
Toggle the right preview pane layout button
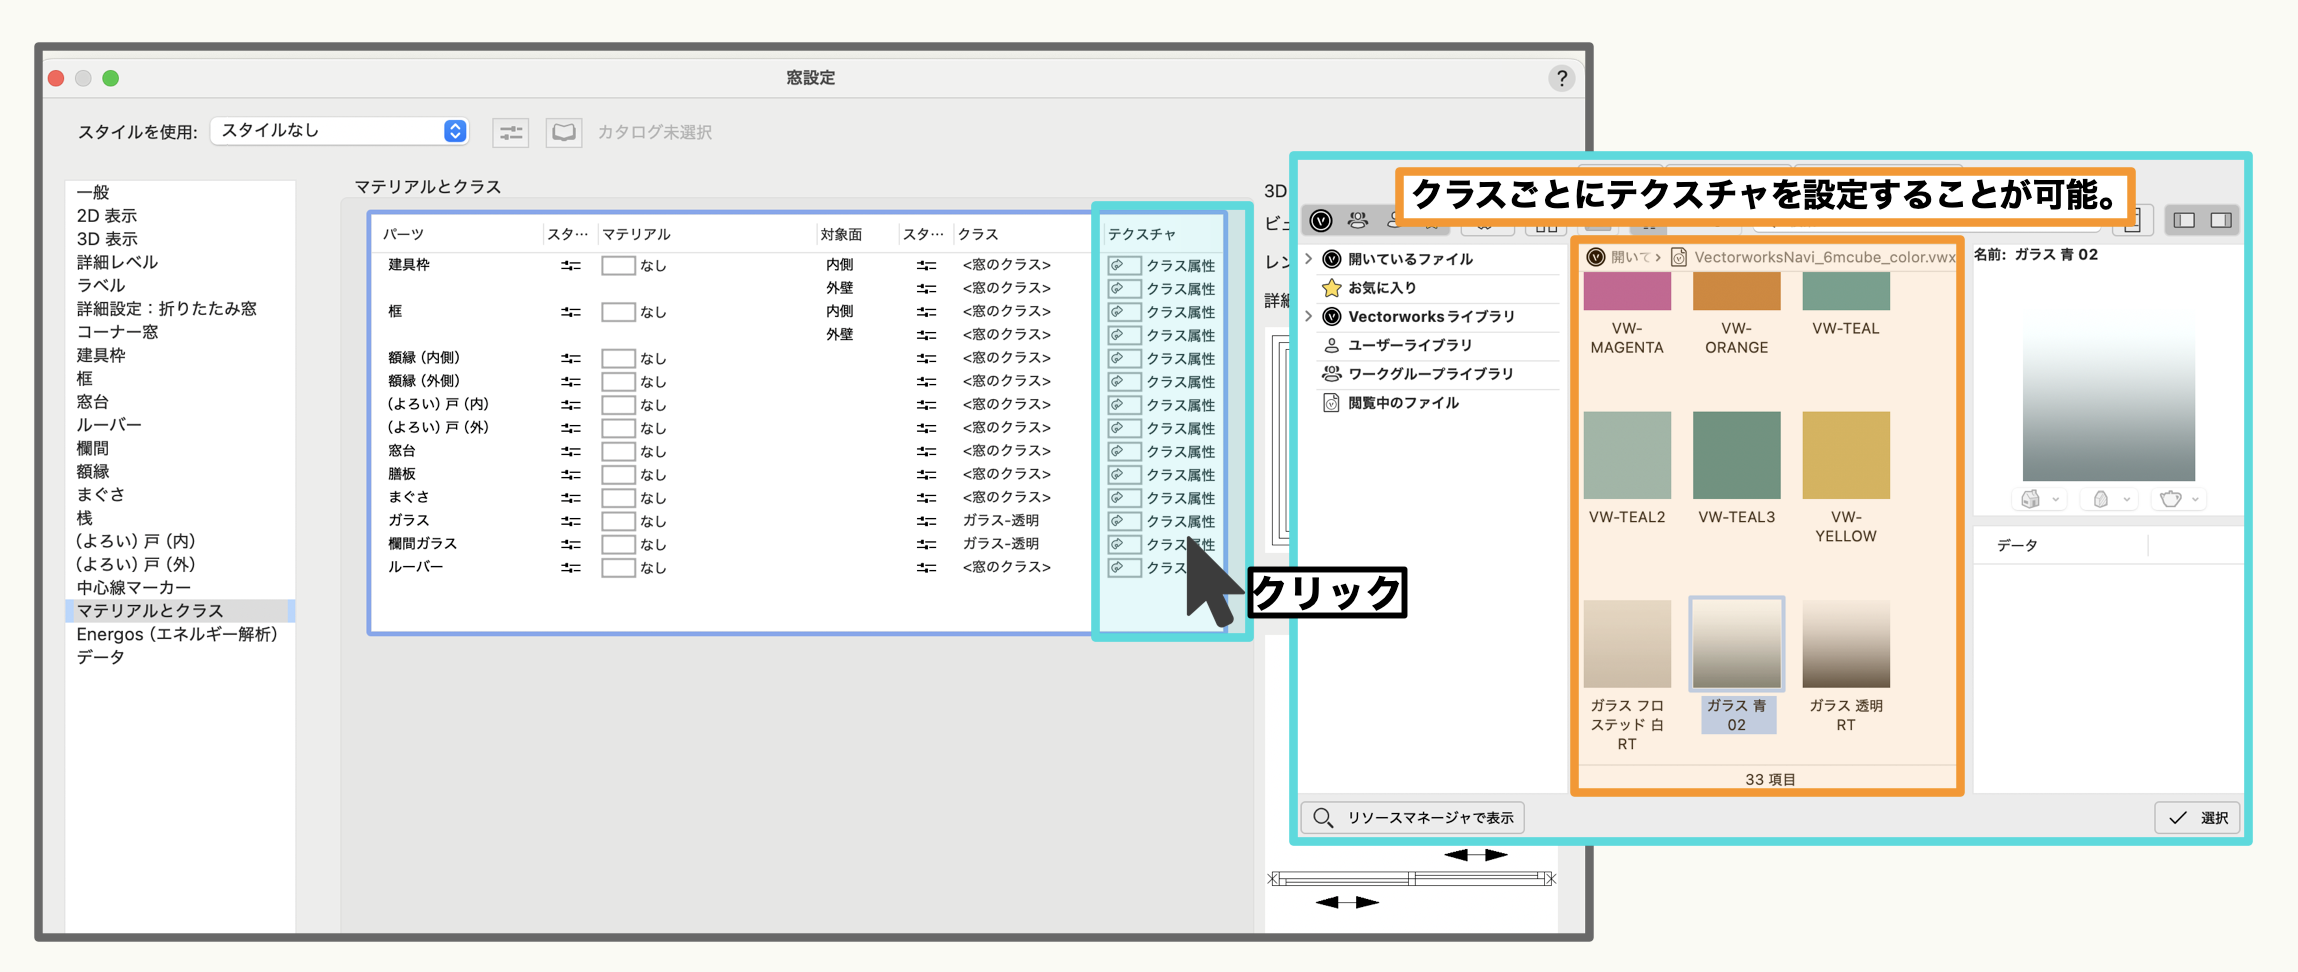point(2221,220)
